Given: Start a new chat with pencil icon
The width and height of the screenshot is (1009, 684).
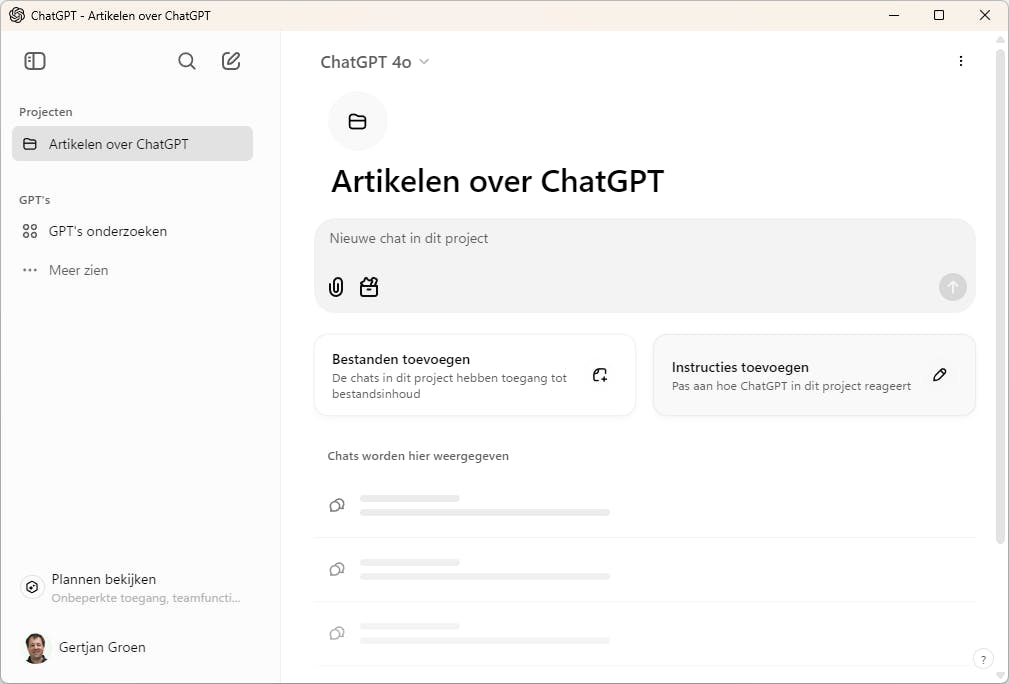Looking at the screenshot, I should tap(231, 61).
